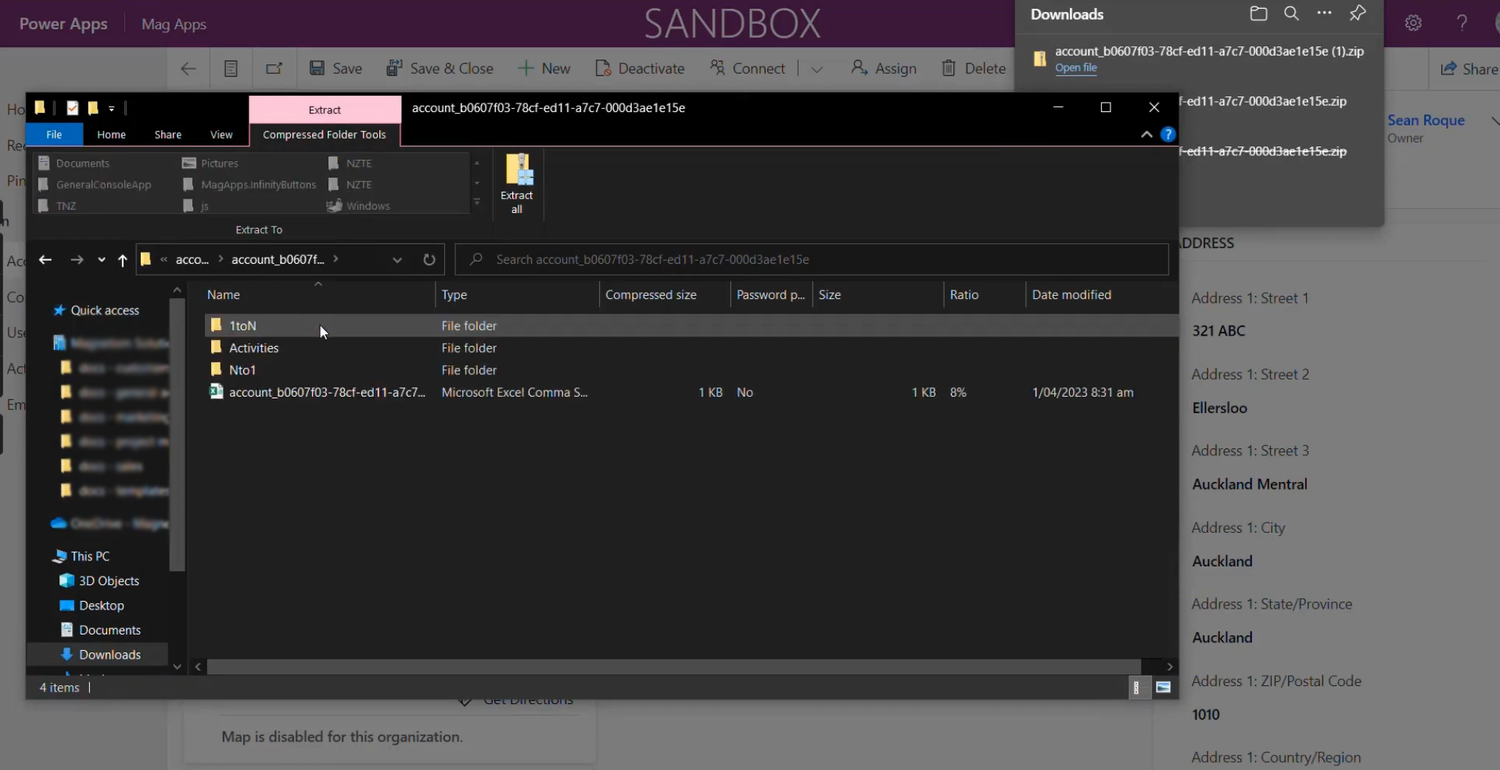
Task: Open recent locations dropdown in Explorer
Action: tap(101, 260)
